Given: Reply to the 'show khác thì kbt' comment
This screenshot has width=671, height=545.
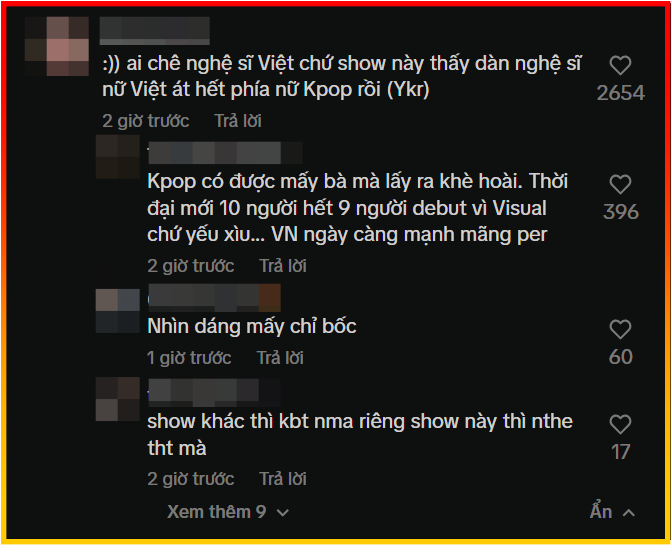Looking at the screenshot, I should point(283,479).
